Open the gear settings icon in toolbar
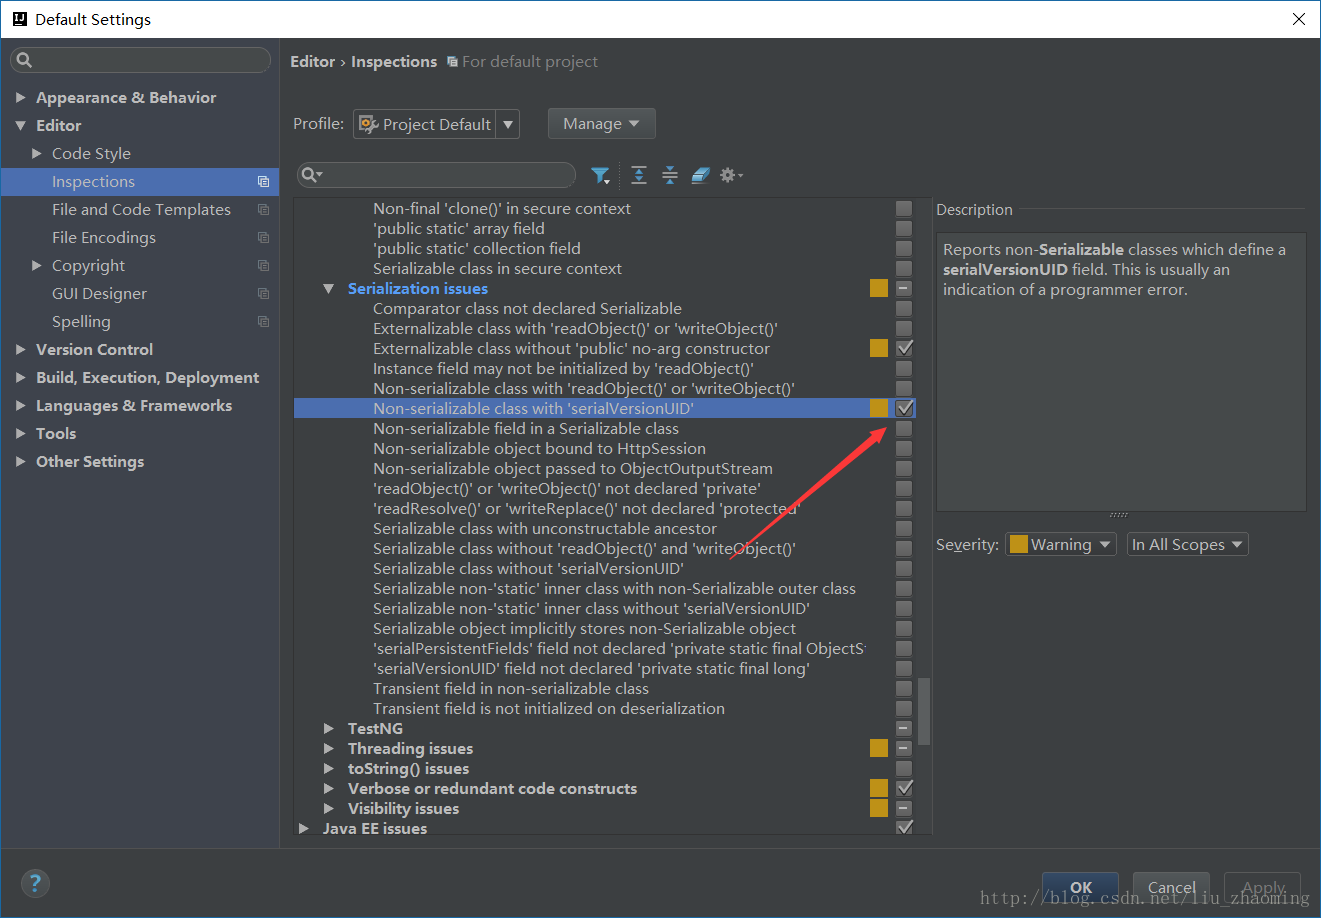1321x918 pixels. click(731, 175)
